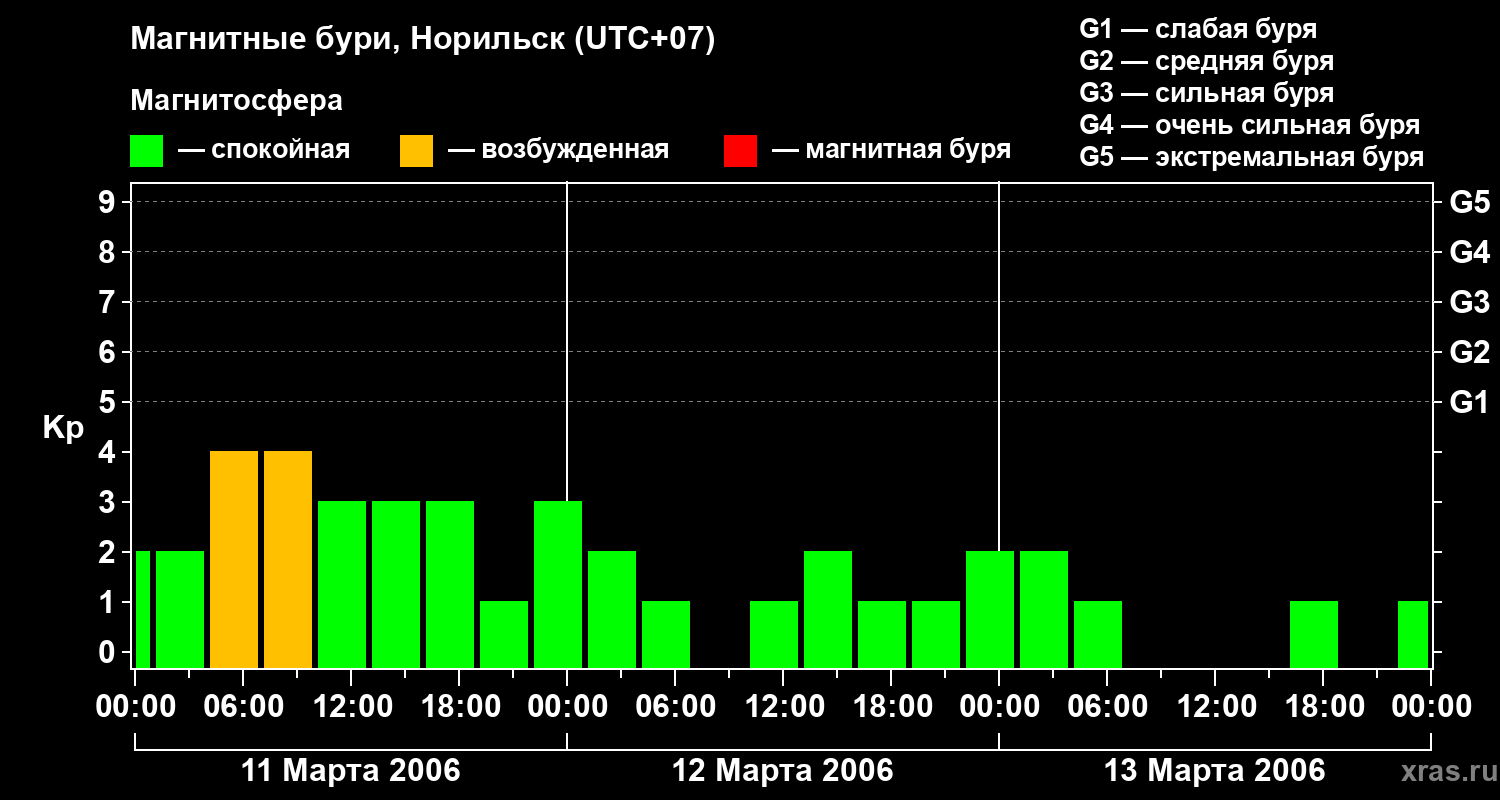Click the '12:00' time label for 13 Марта

click(1215, 707)
